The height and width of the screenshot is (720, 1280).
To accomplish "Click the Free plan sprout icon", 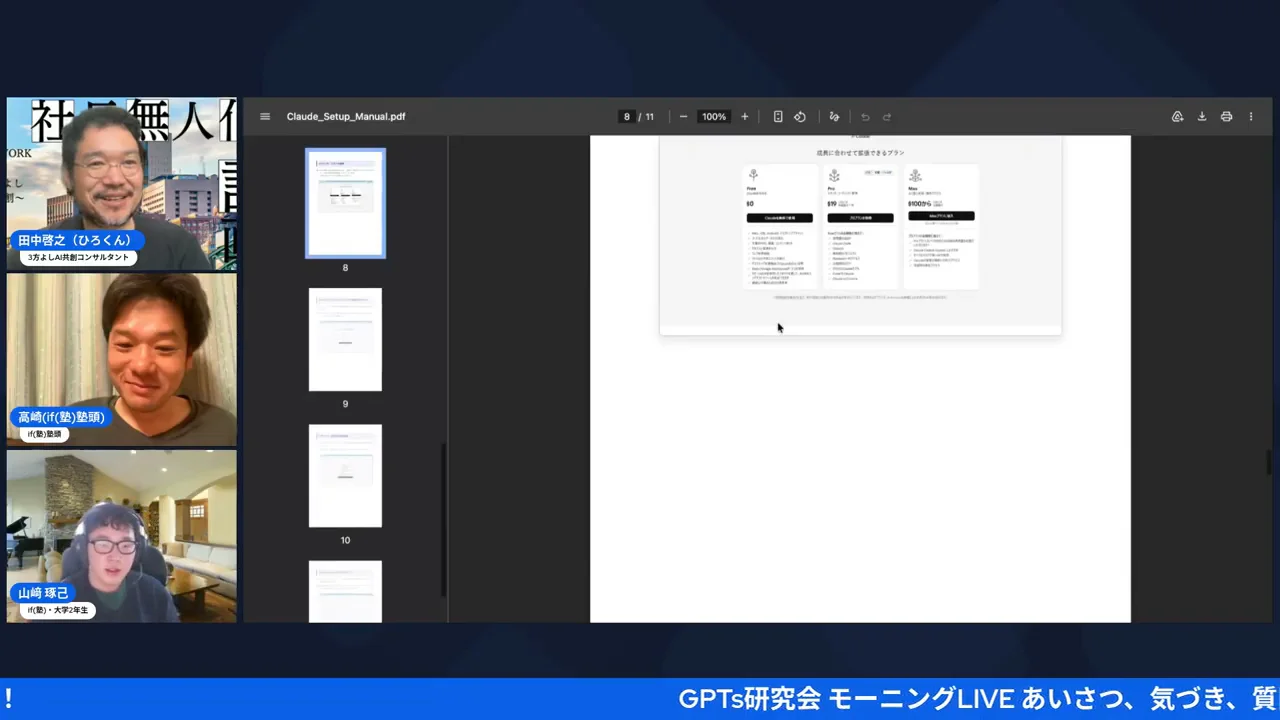I will (753, 175).
